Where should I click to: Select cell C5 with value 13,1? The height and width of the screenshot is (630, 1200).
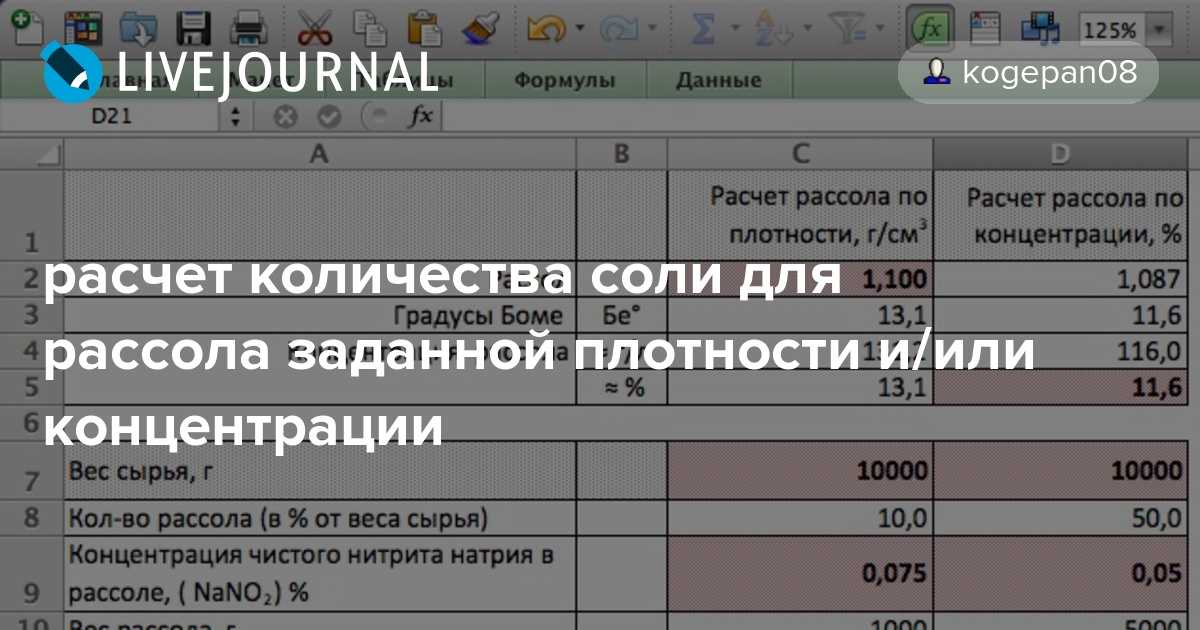pos(800,387)
